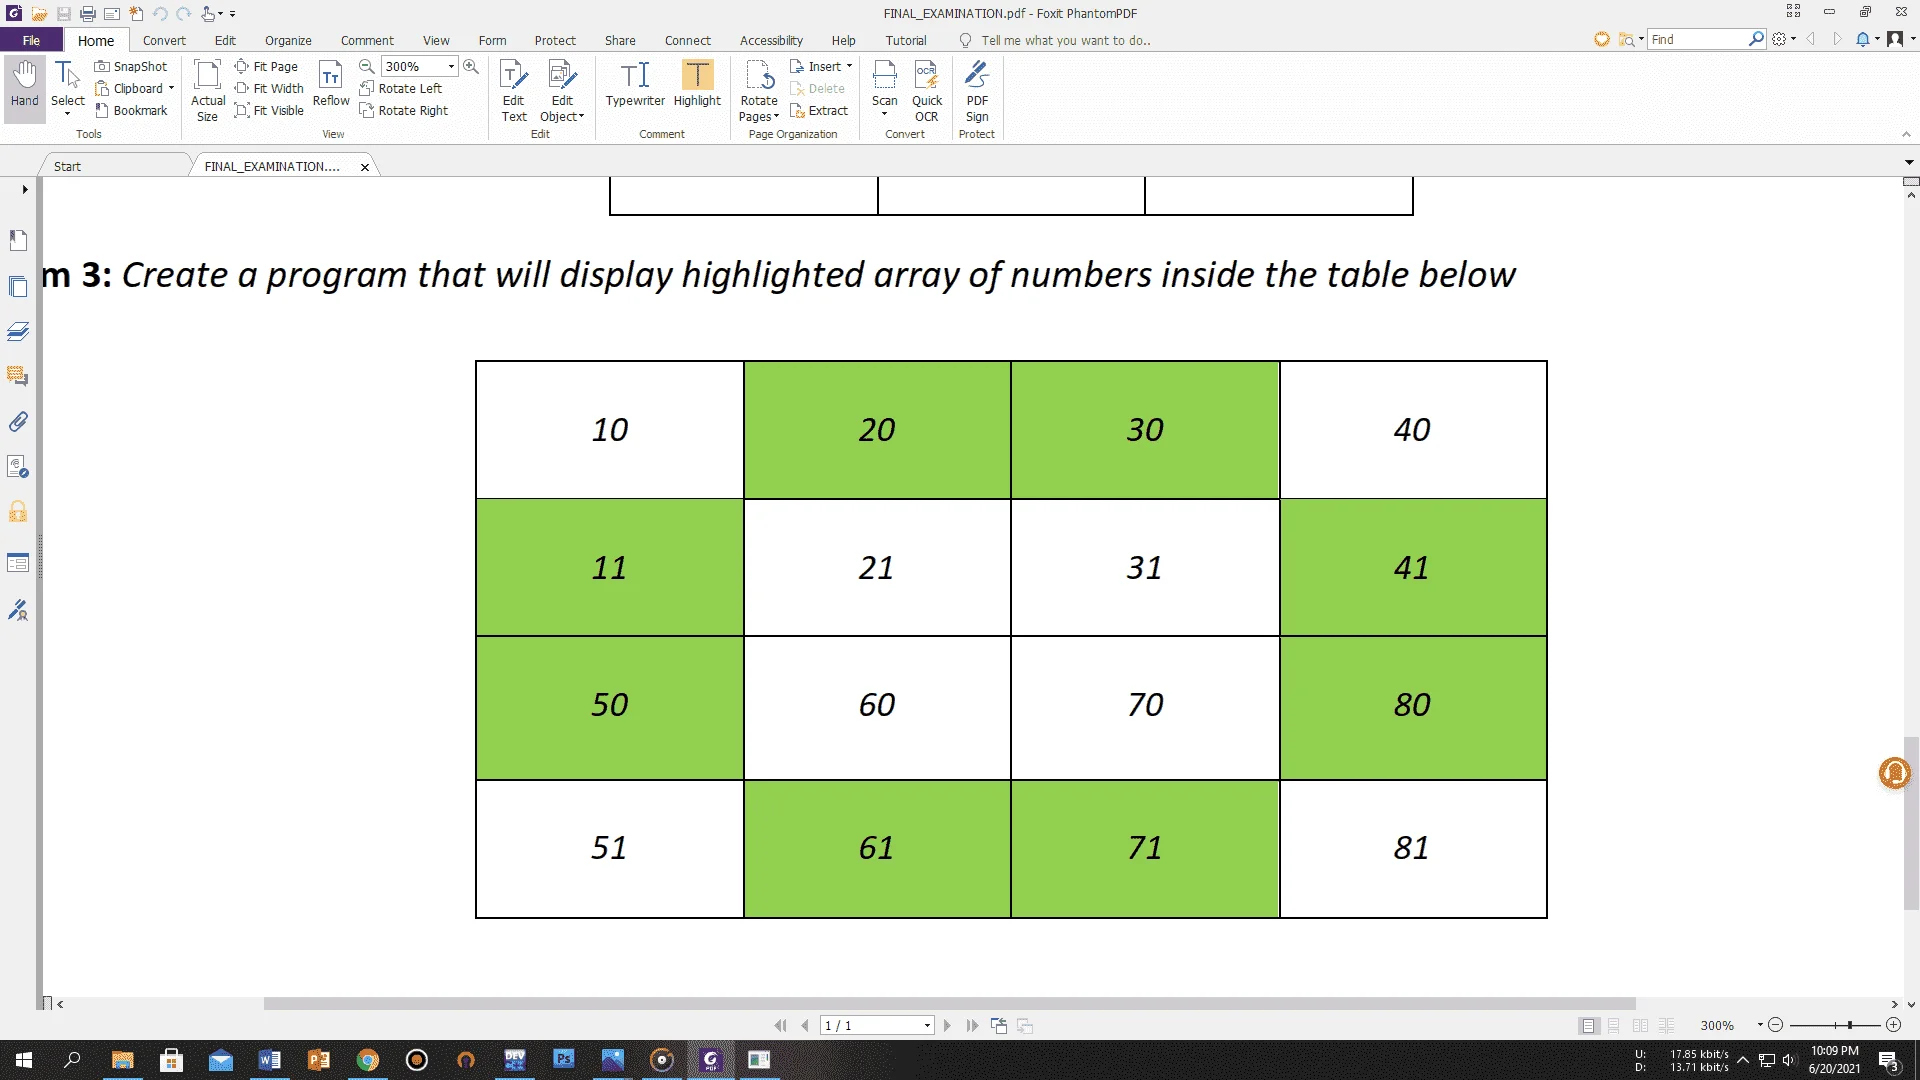
Task: Open the Pages thumbnail side panel
Action: point(18,287)
